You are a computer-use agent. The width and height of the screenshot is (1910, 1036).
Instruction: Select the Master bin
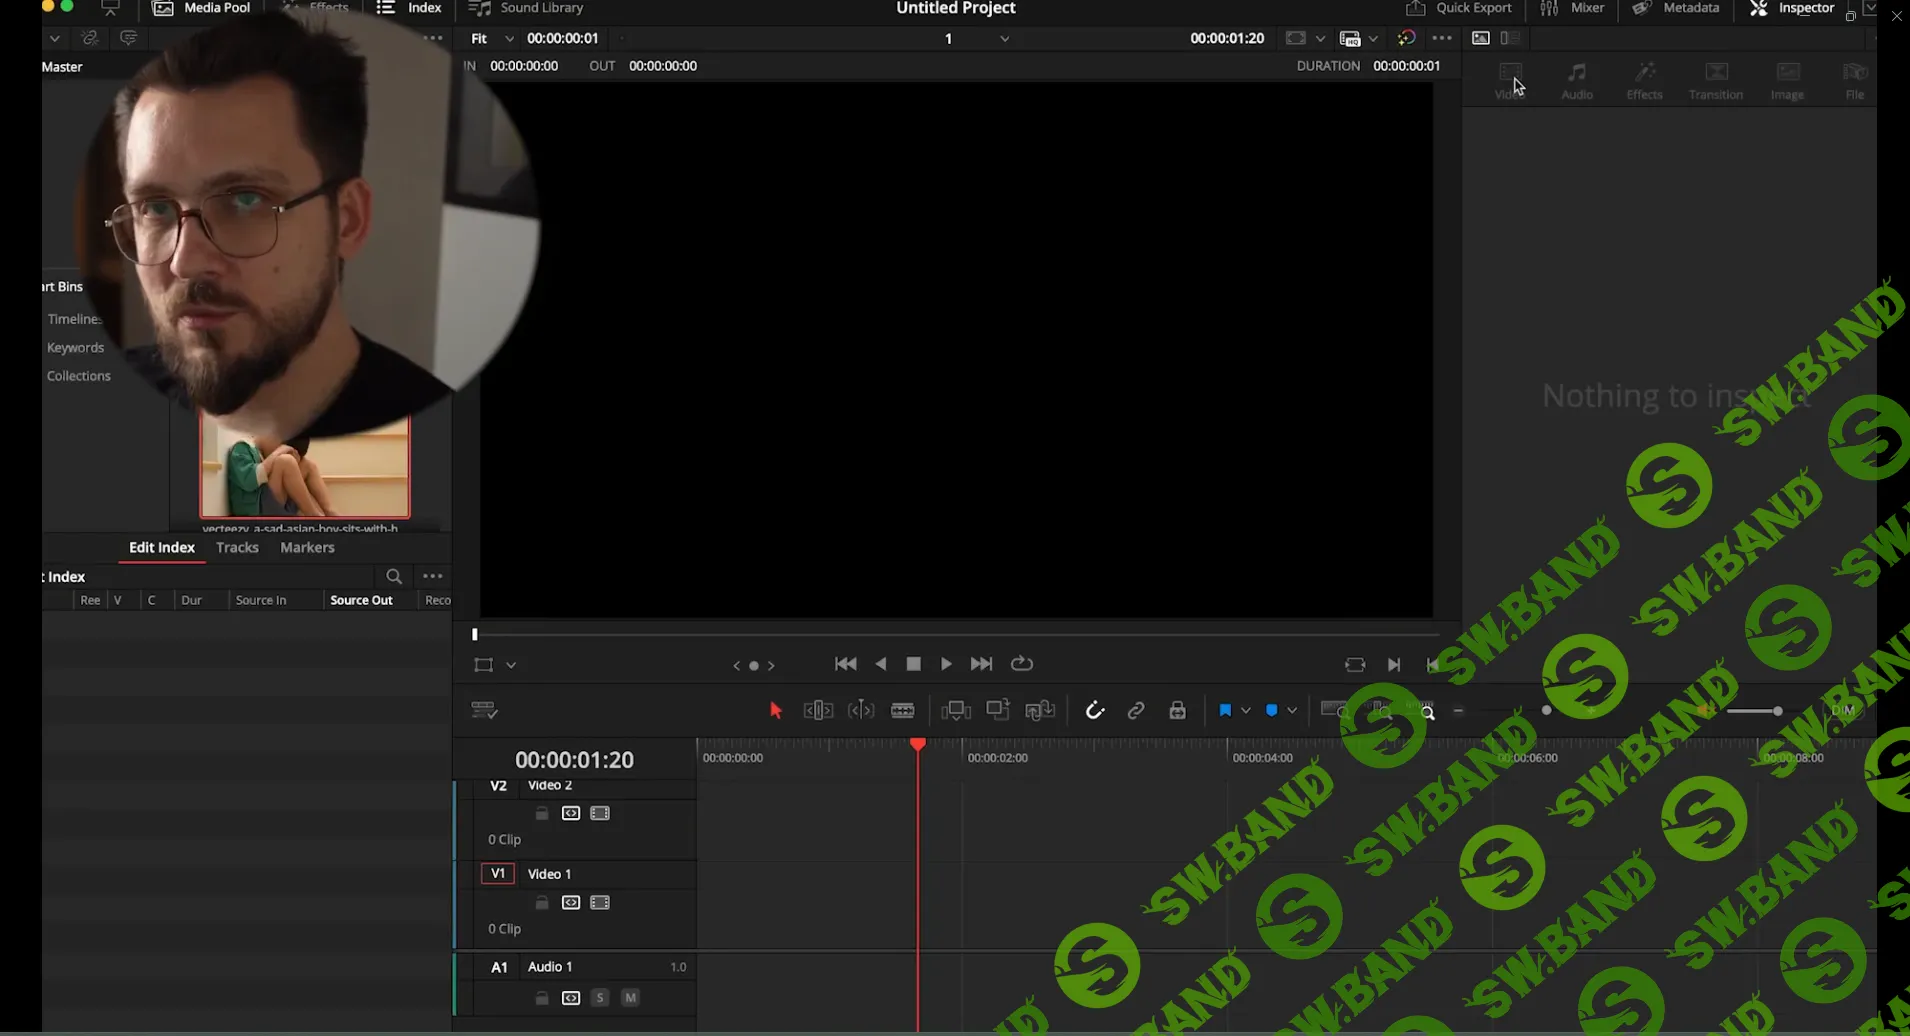click(x=62, y=67)
